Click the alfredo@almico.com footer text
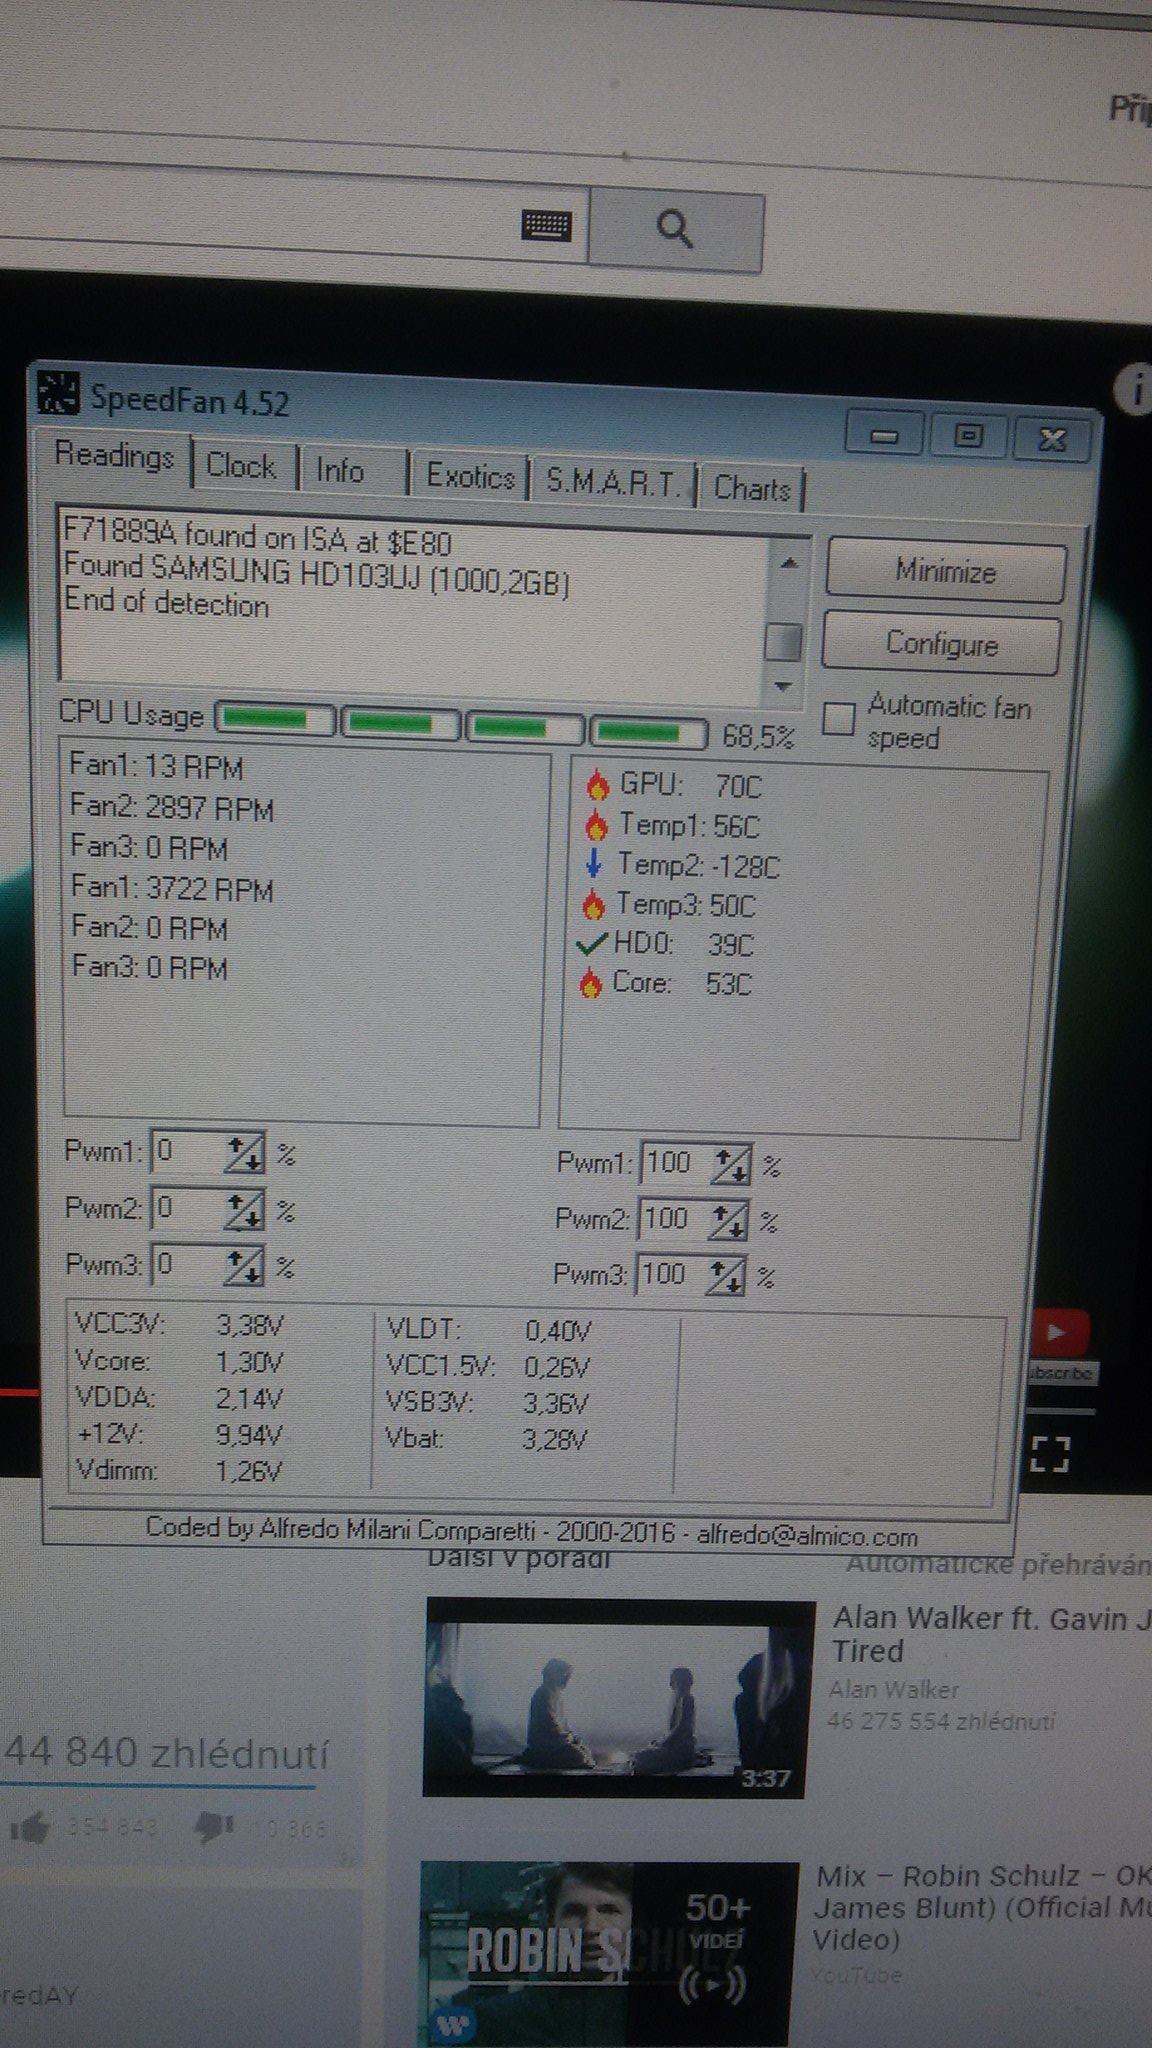This screenshot has height=2048, width=1152. [x=808, y=1535]
